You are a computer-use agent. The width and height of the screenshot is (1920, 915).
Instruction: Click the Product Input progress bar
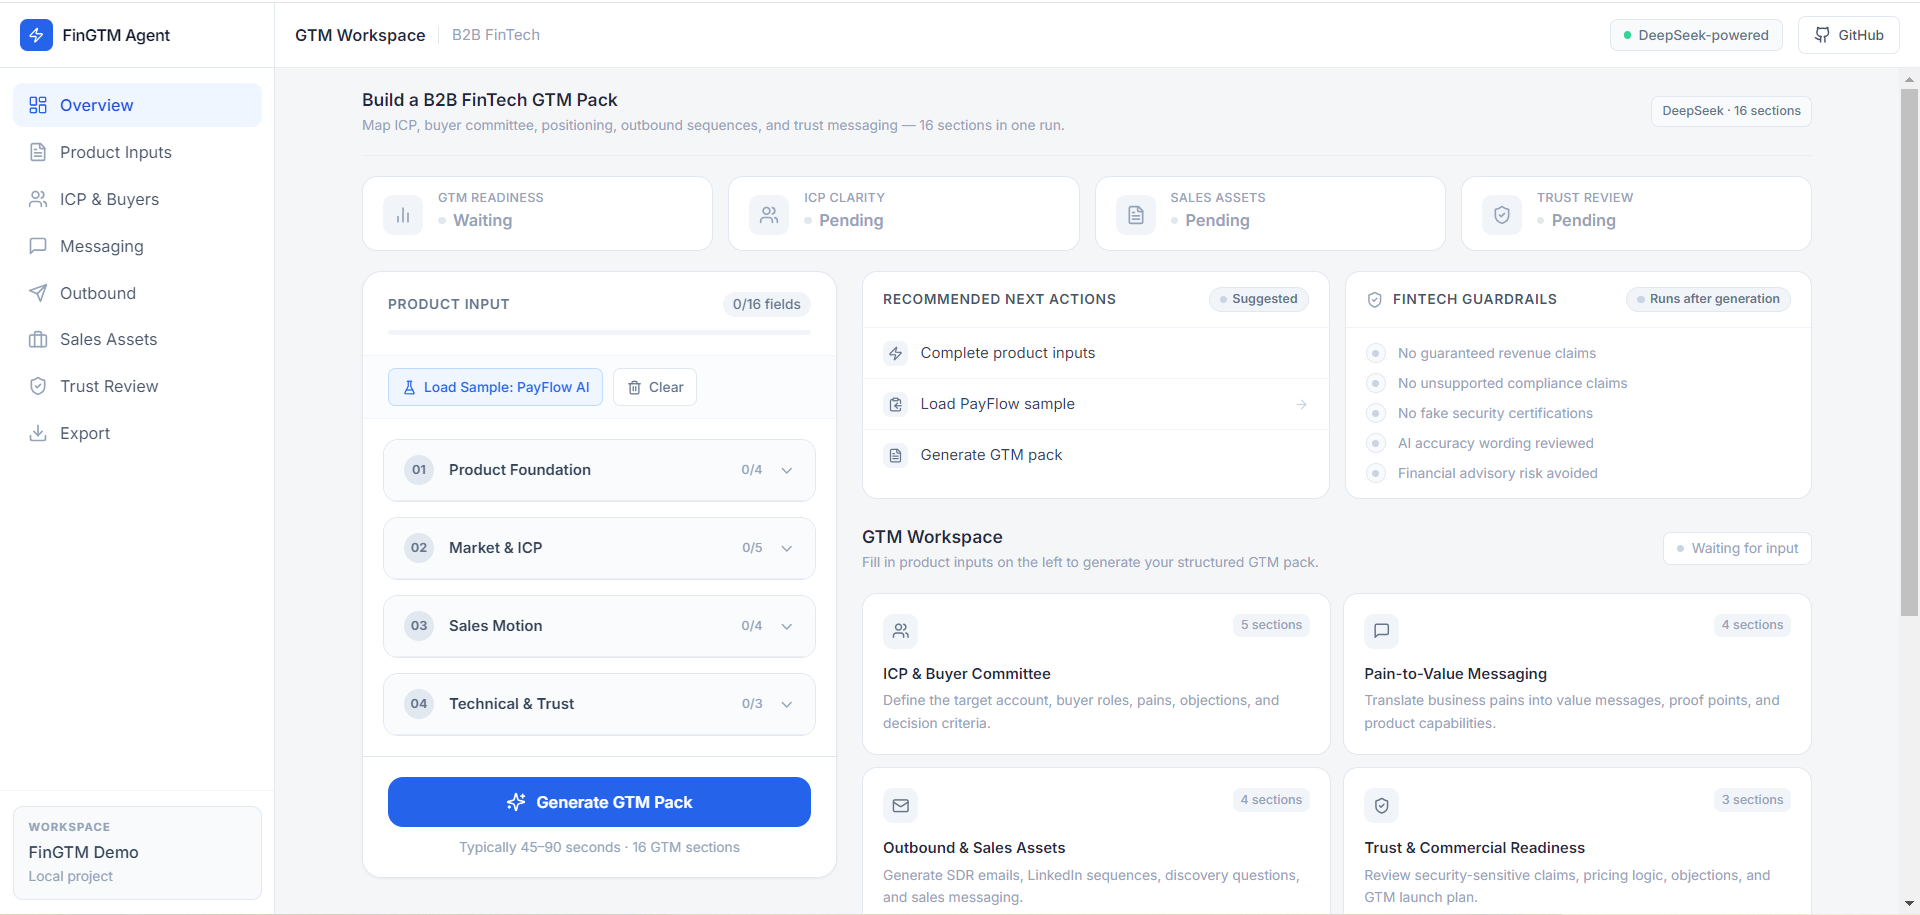(x=599, y=332)
